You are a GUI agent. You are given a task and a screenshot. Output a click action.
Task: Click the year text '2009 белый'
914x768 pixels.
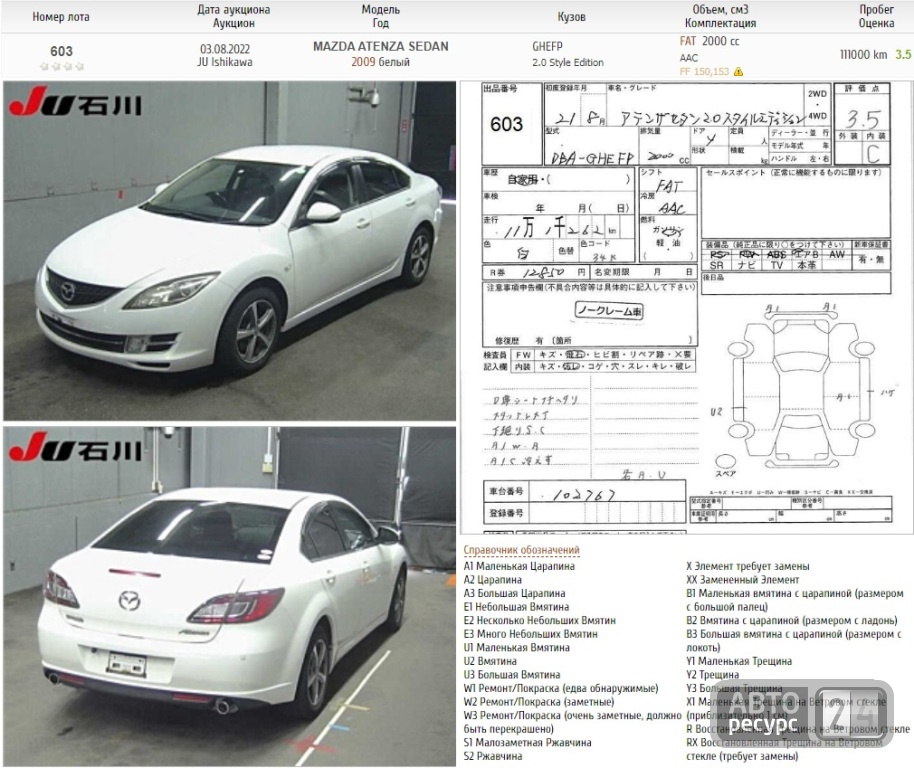pyautogui.click(x=381, y=62)
